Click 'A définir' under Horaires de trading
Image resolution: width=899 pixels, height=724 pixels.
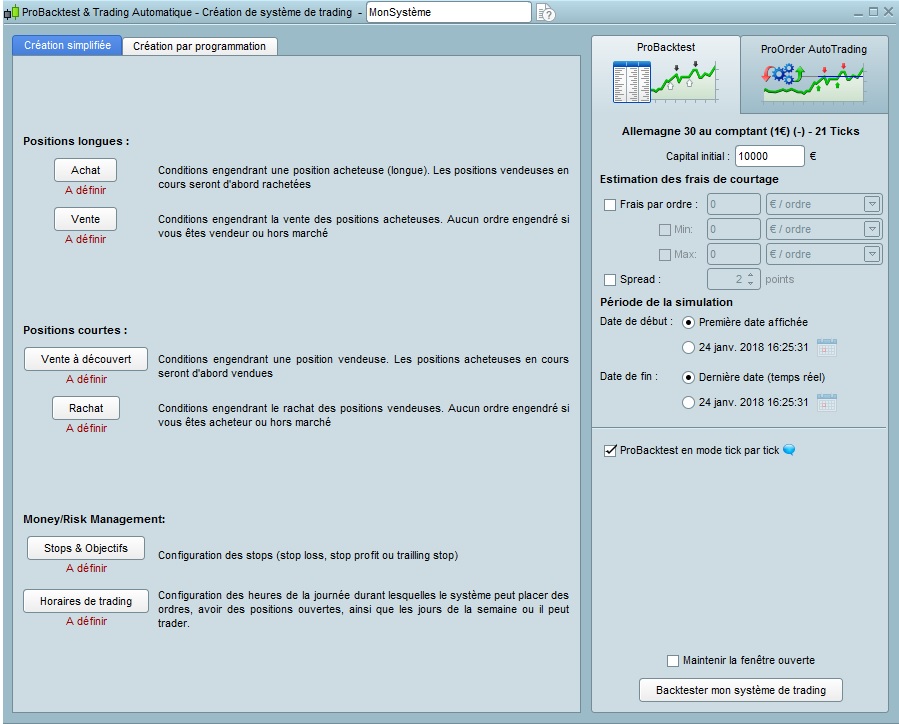86,621
